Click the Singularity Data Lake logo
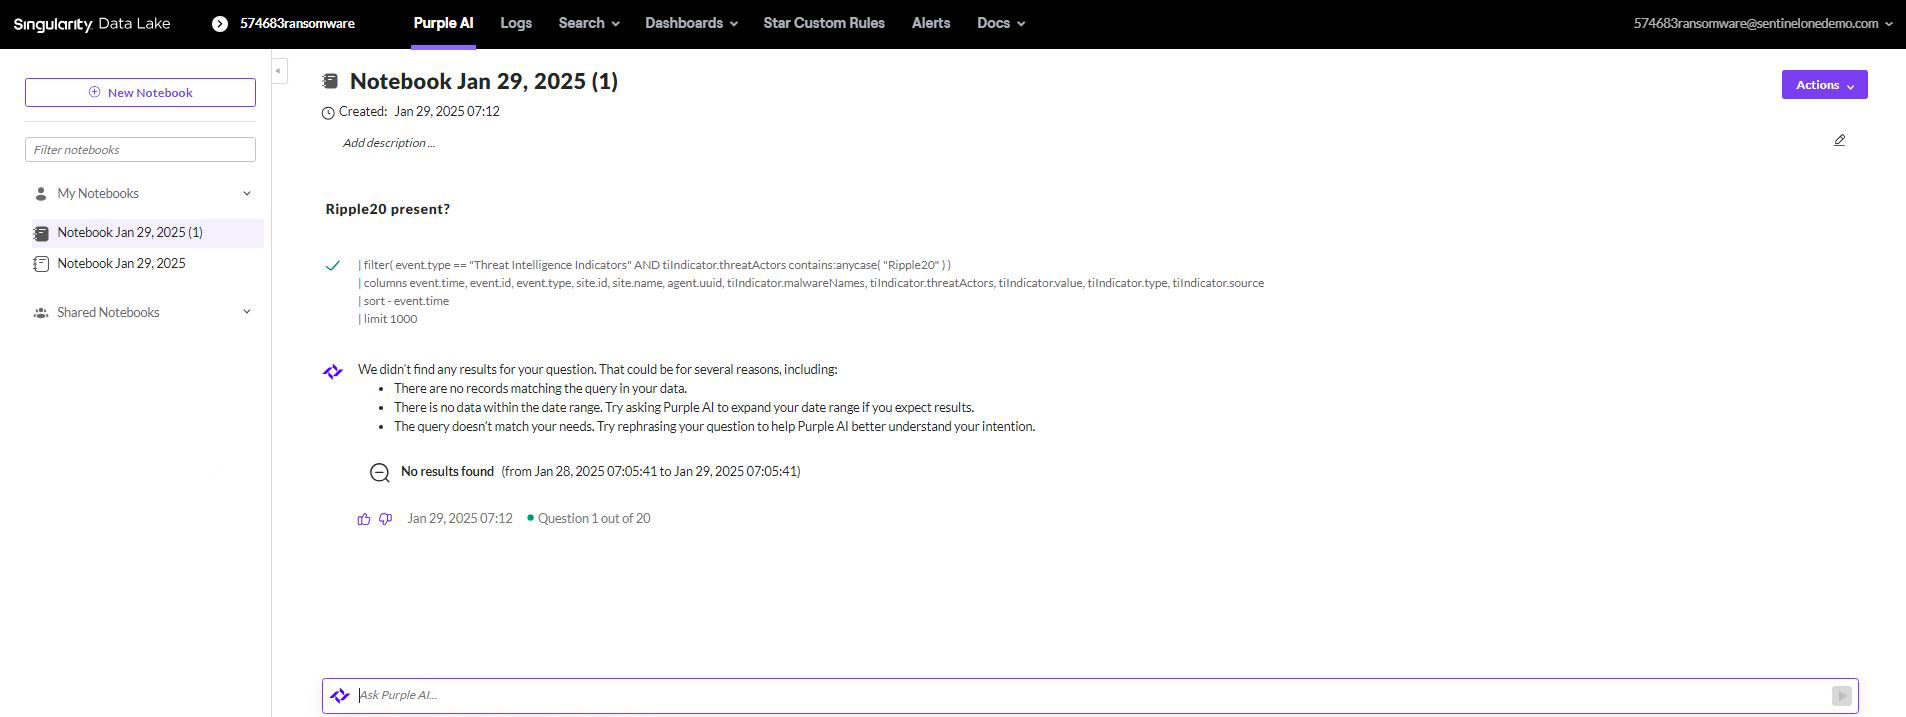The height and width of the screenshot is (717, 1906). click(92, 24)
